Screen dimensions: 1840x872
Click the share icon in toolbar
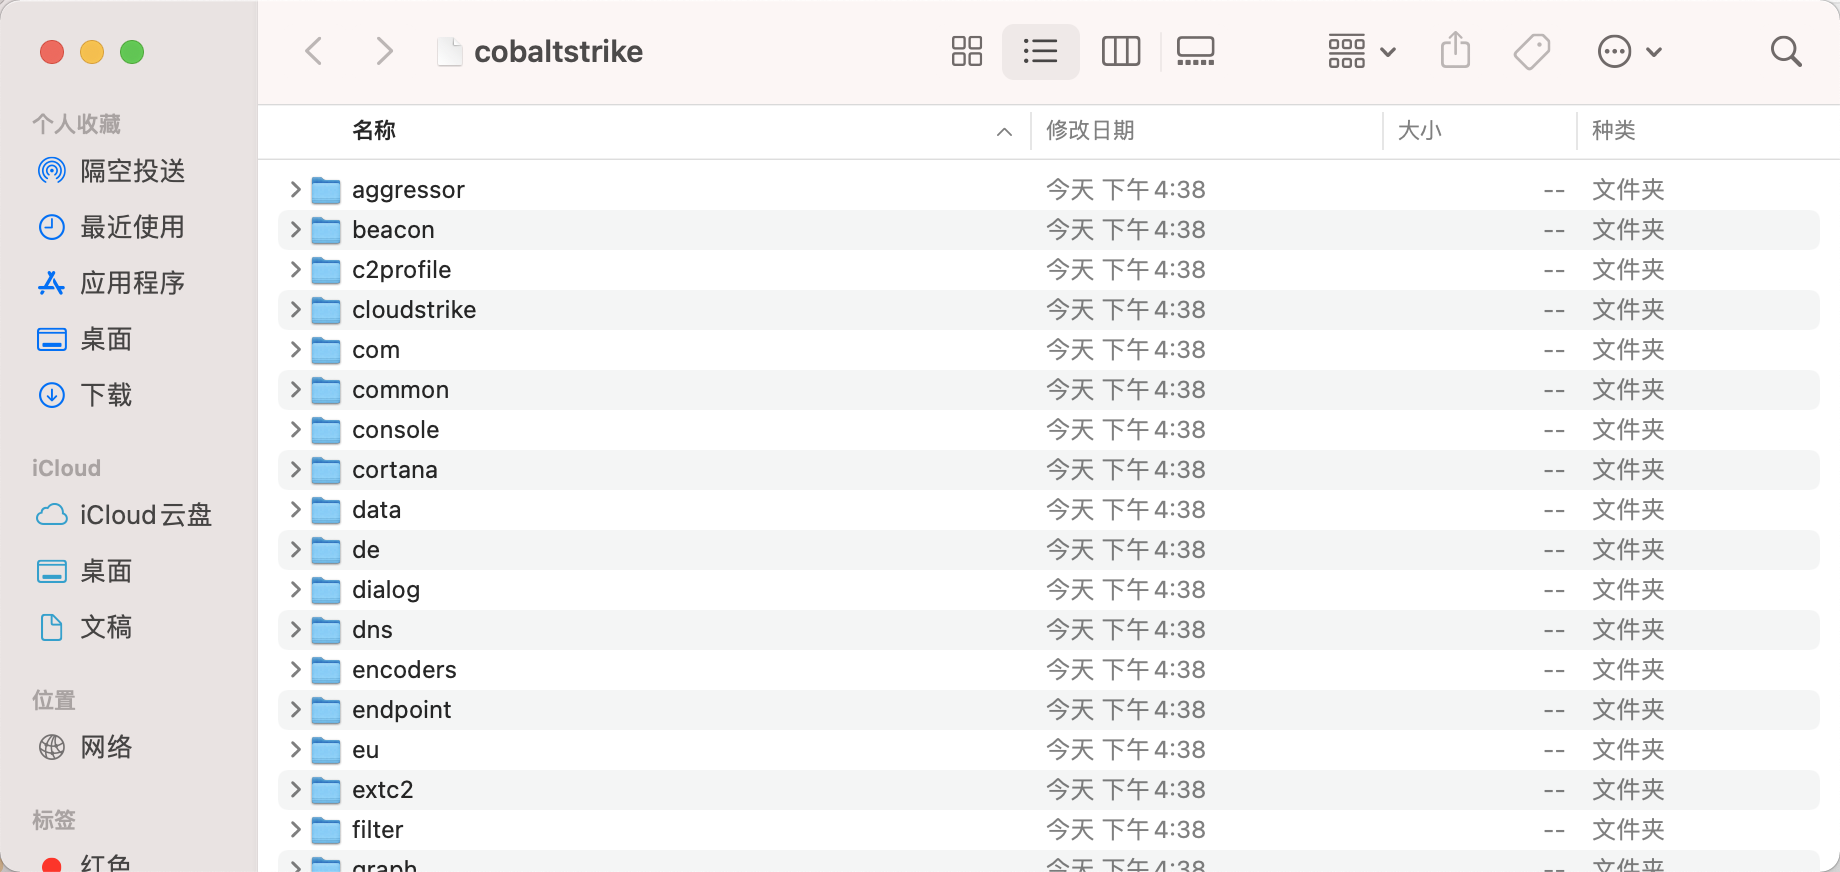coord(1455,50)
